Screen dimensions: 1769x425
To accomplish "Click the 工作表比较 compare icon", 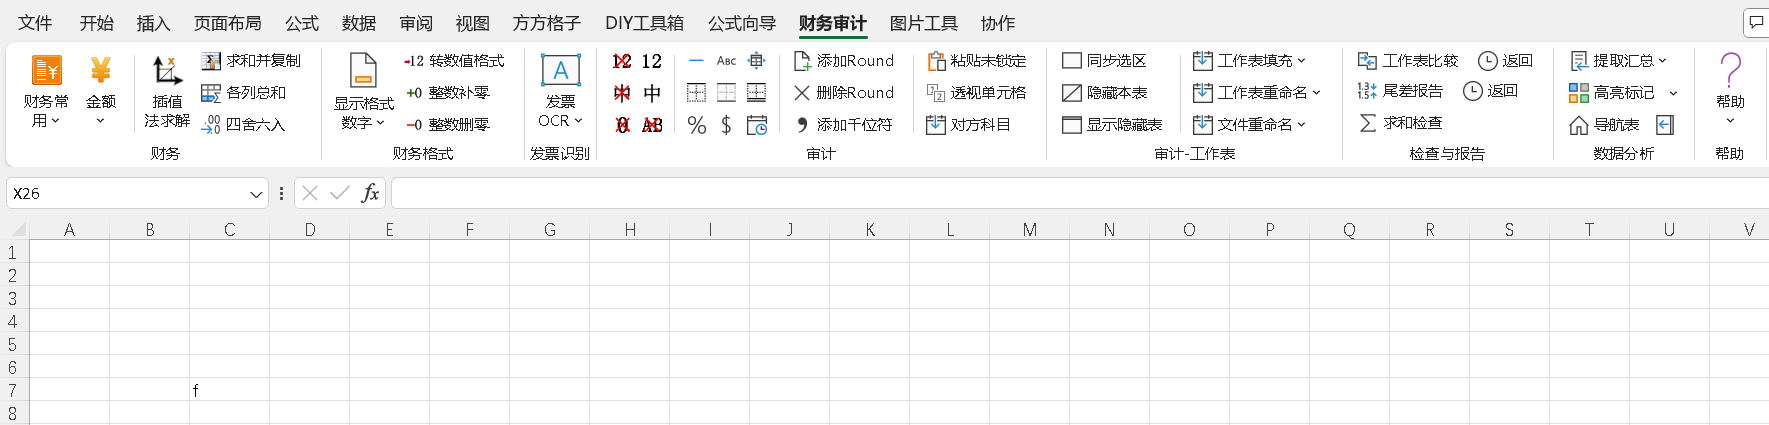I will coord(1367,61).
